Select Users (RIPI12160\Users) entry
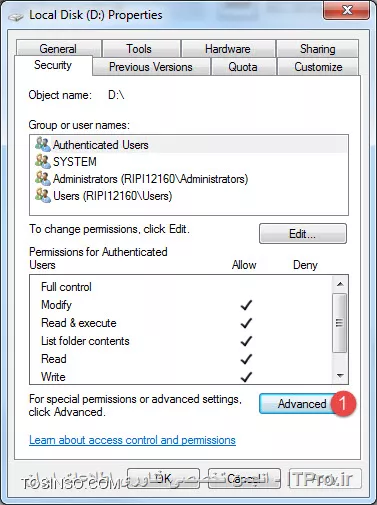377x505 pixels. pos(189,196)
